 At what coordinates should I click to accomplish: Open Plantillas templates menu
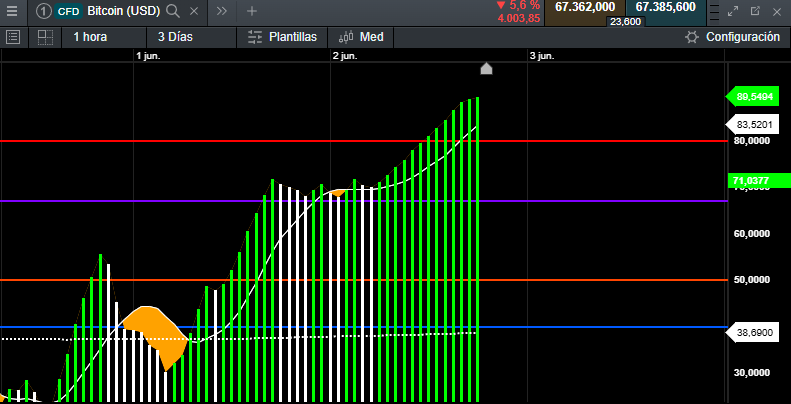[282, 37]
